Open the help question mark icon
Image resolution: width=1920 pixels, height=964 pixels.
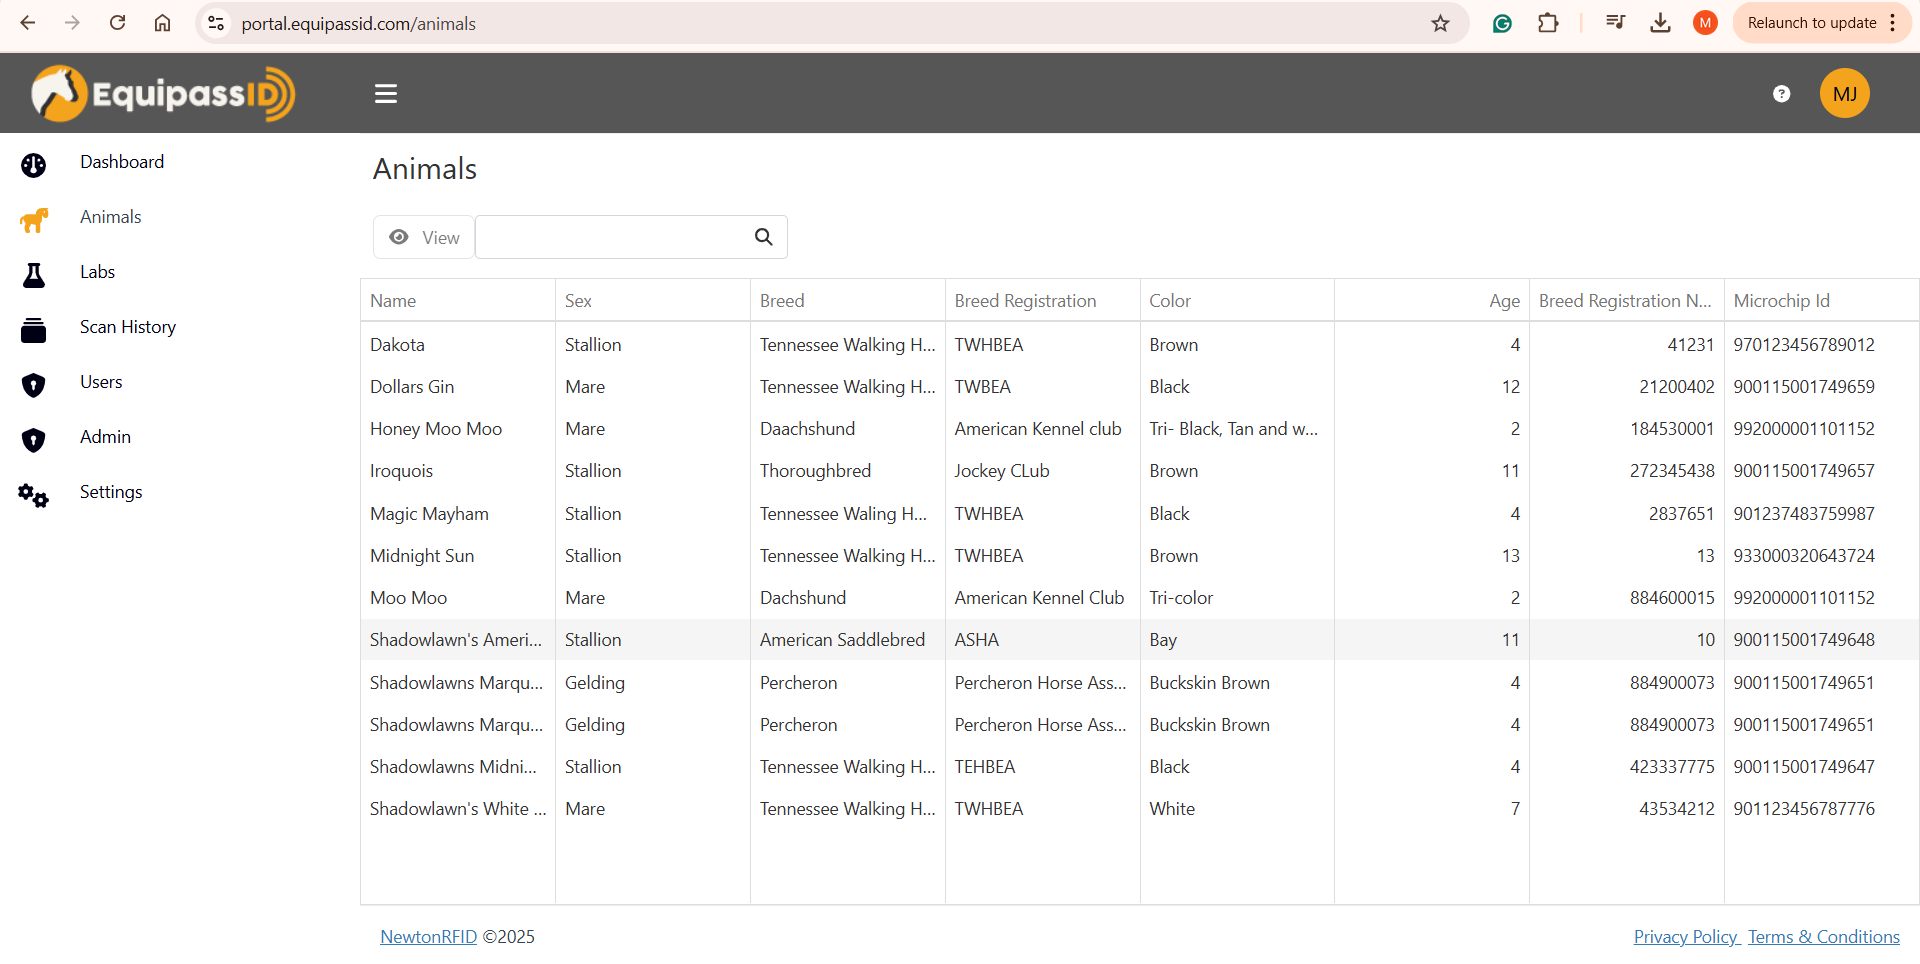[x=1781, y=94]
